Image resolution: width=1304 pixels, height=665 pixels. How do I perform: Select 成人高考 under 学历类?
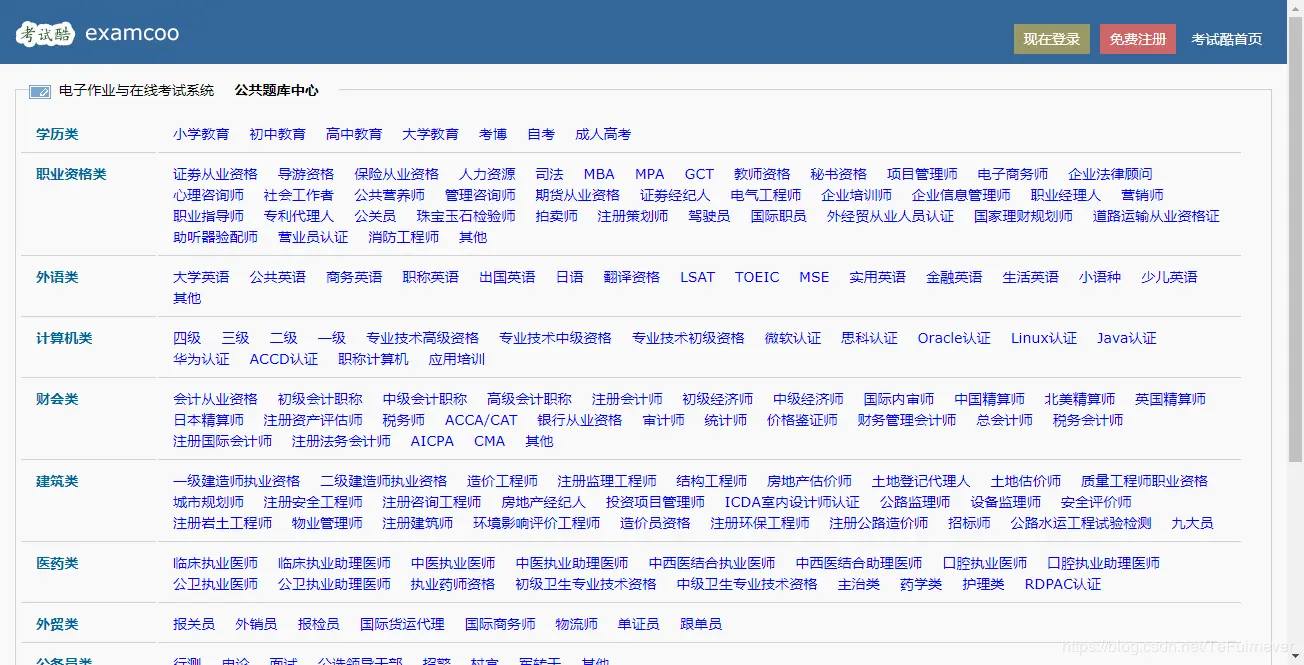(603, 133)
